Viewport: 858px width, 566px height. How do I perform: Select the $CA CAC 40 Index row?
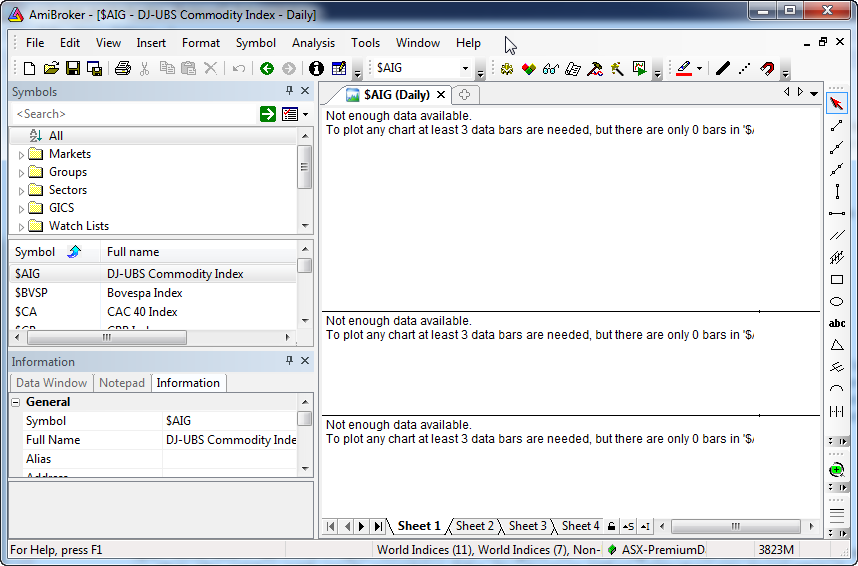point(153,311)
